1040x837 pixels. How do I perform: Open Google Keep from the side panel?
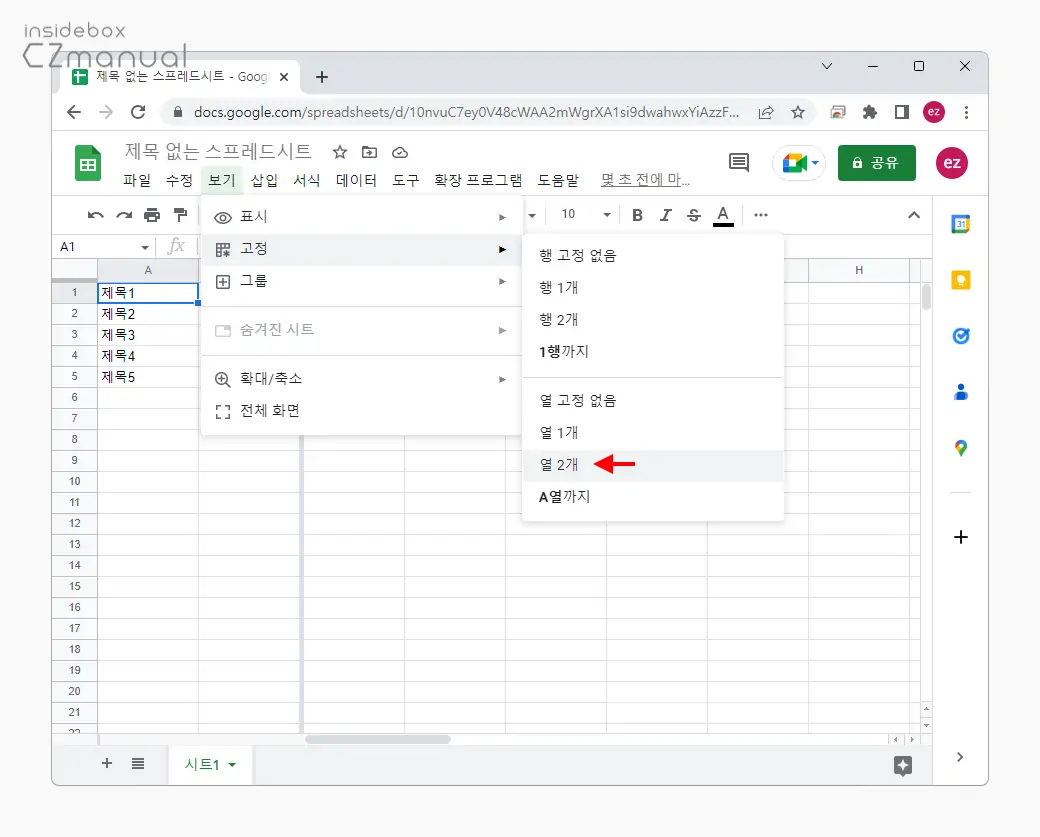click(960, 280)
